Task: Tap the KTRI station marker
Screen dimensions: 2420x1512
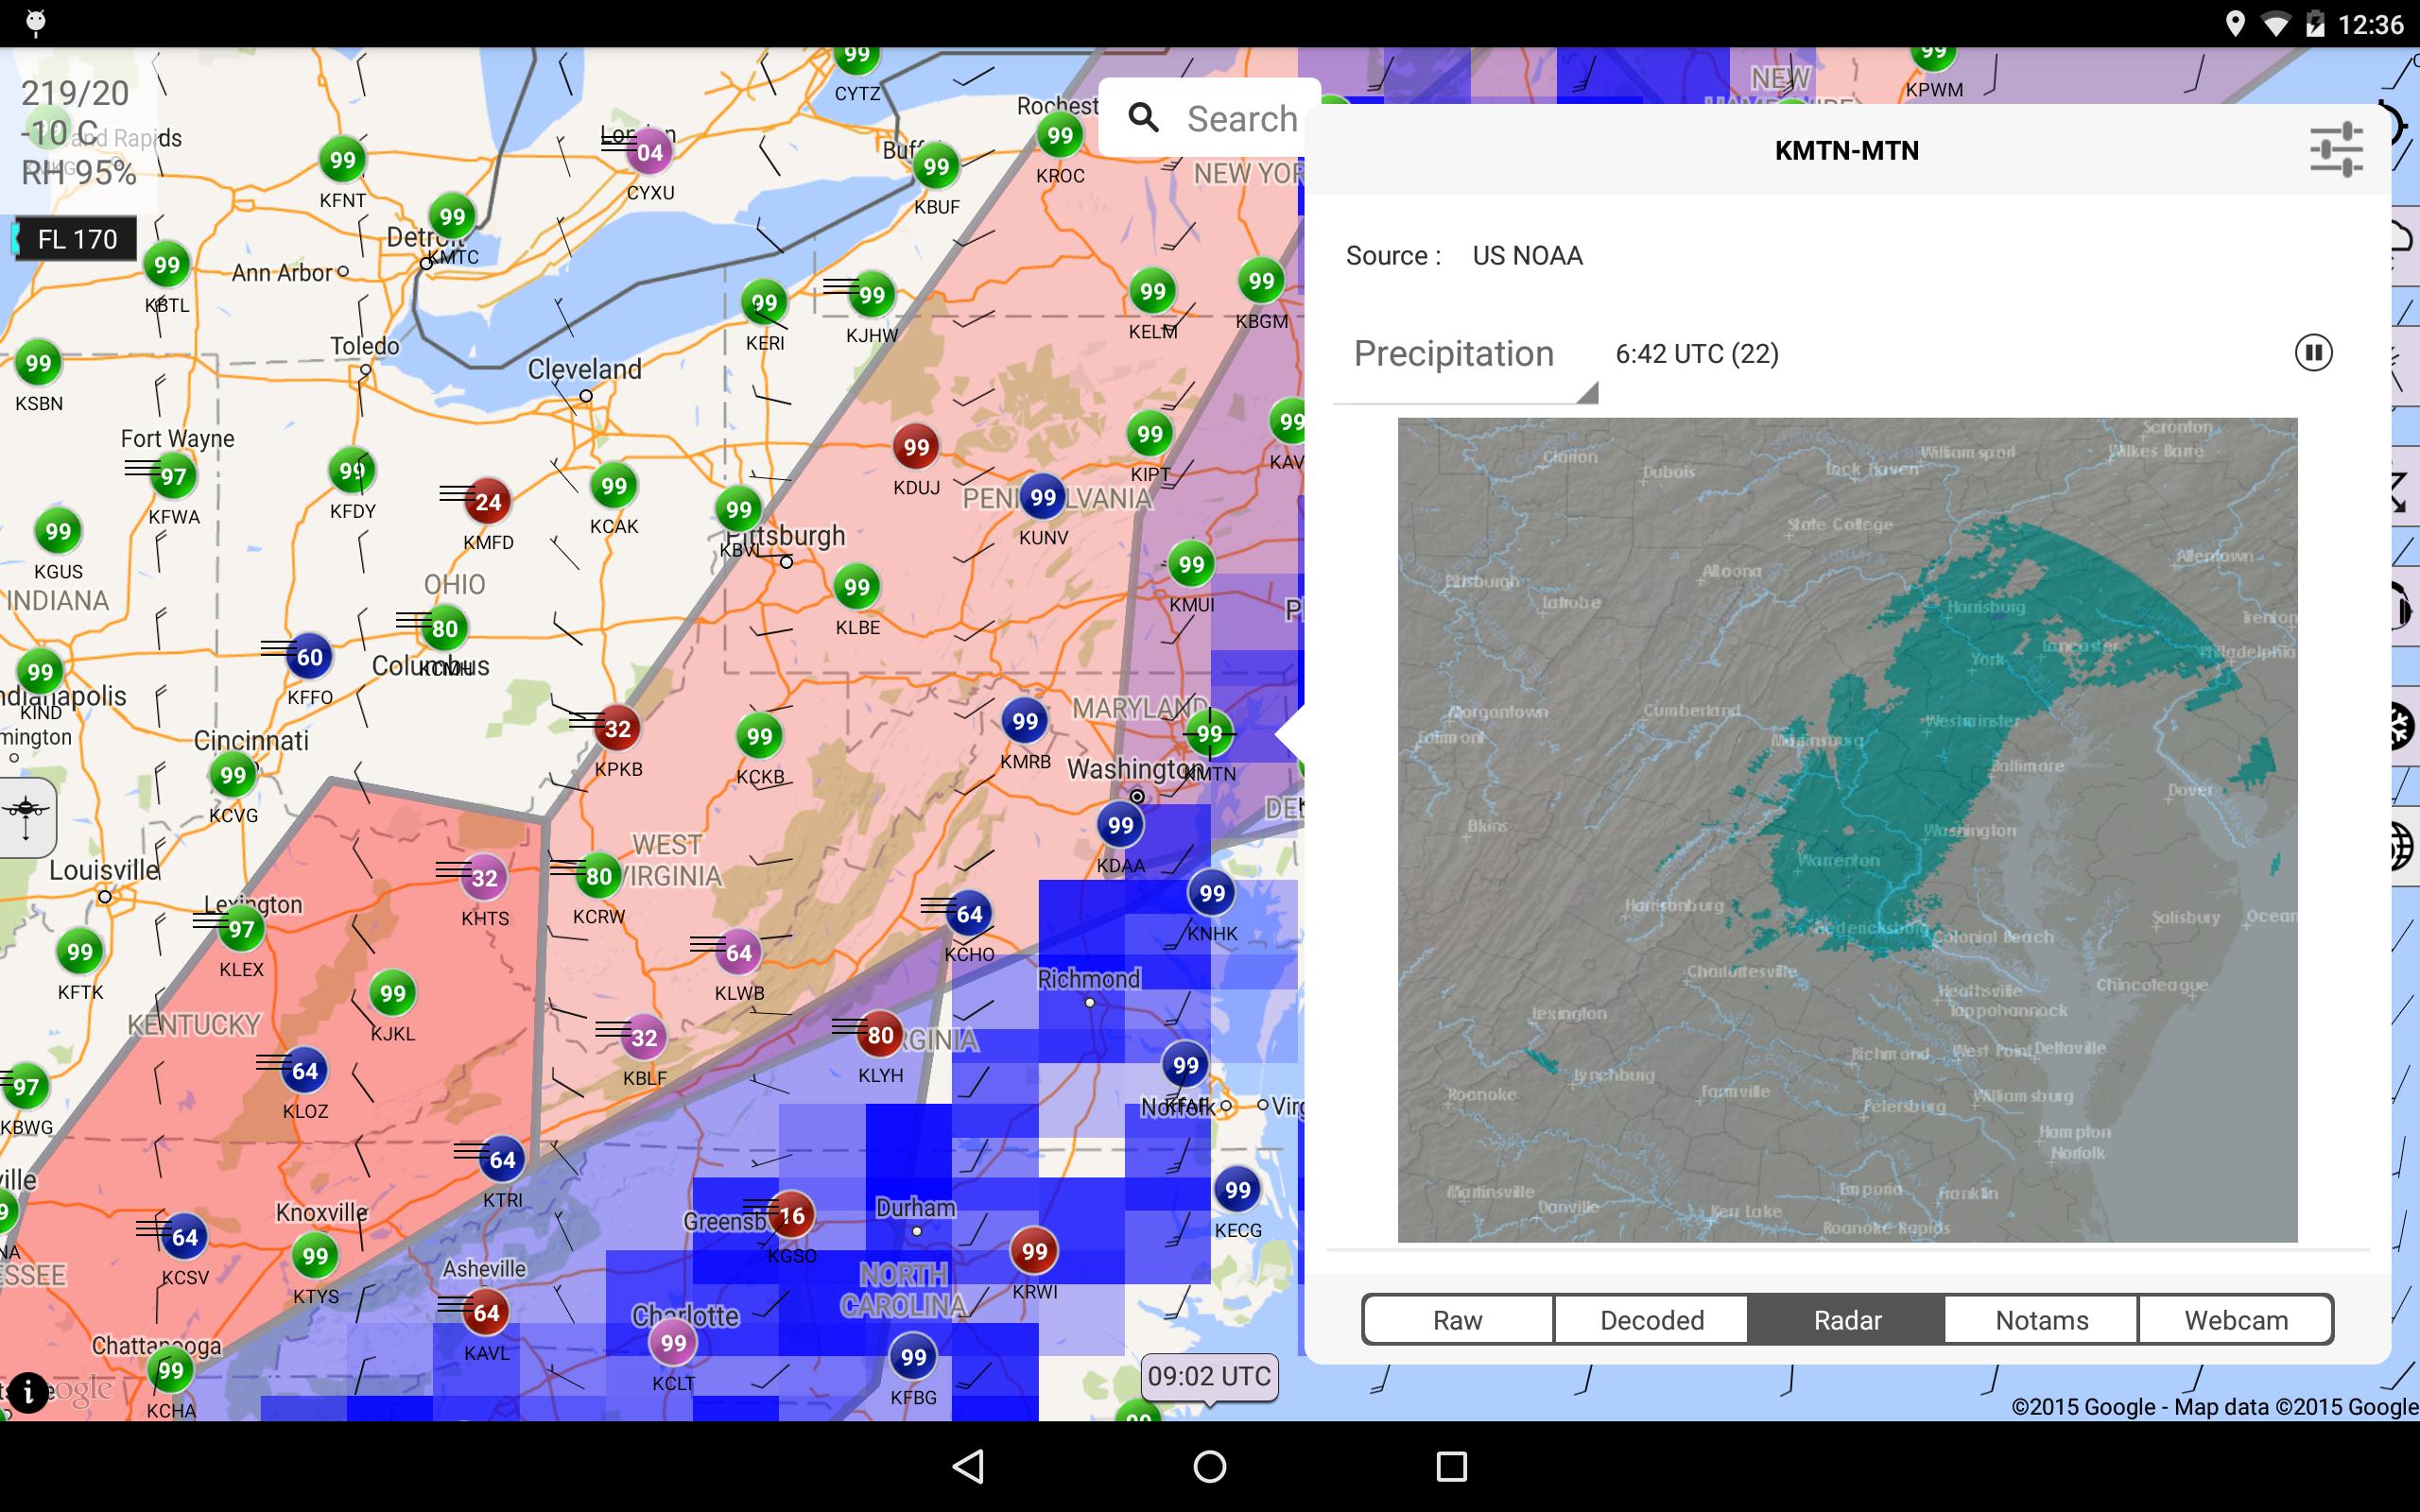Action: coord(502,1160)
